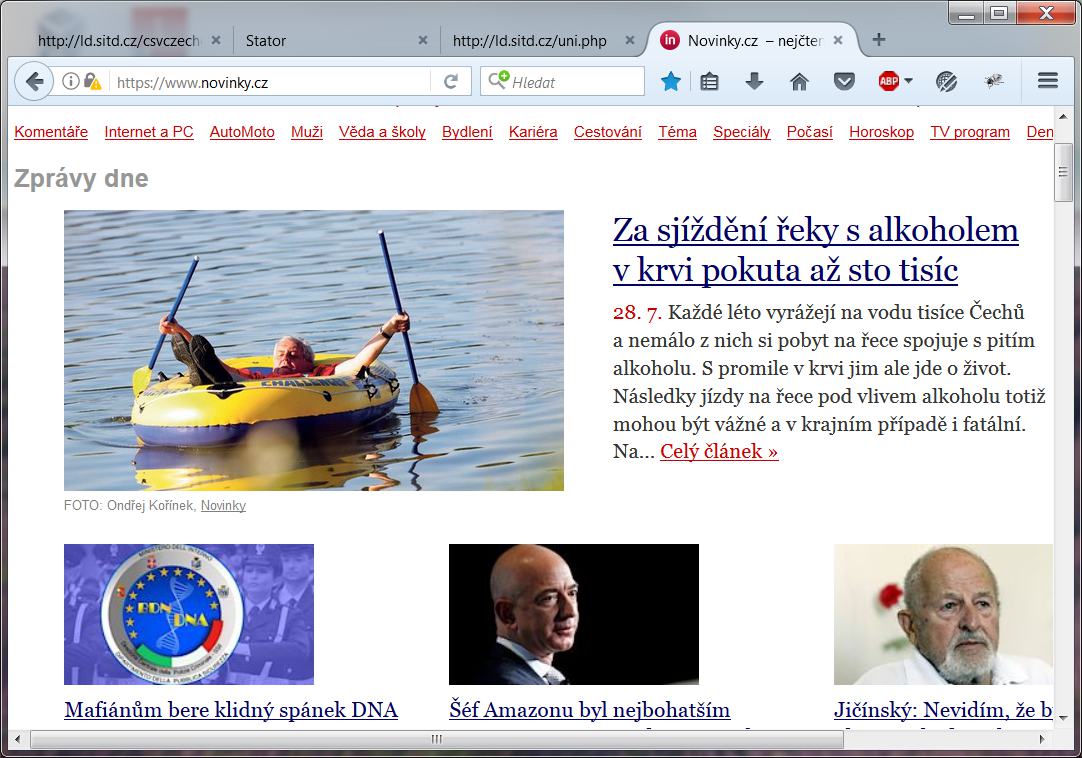1082x758 pixels.
Task: Navigate back with the back arrow
Action: tap(33, 80)
